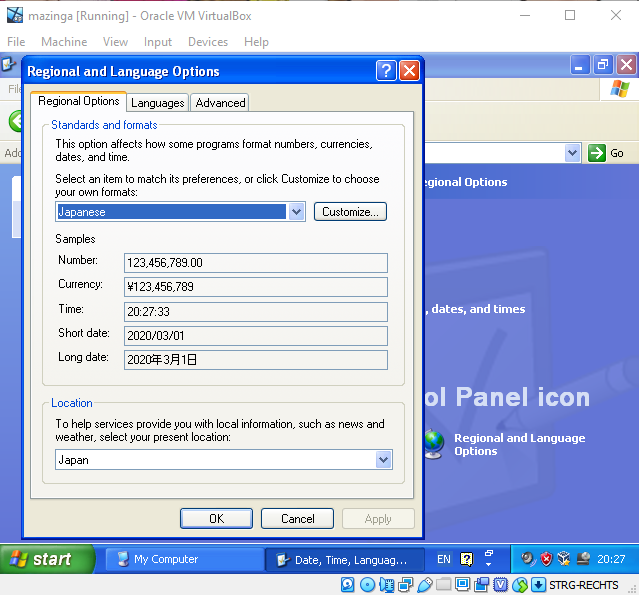Click the Currency sample field
This screenshot has width=639, height=595.
click(x=256, y=287)
